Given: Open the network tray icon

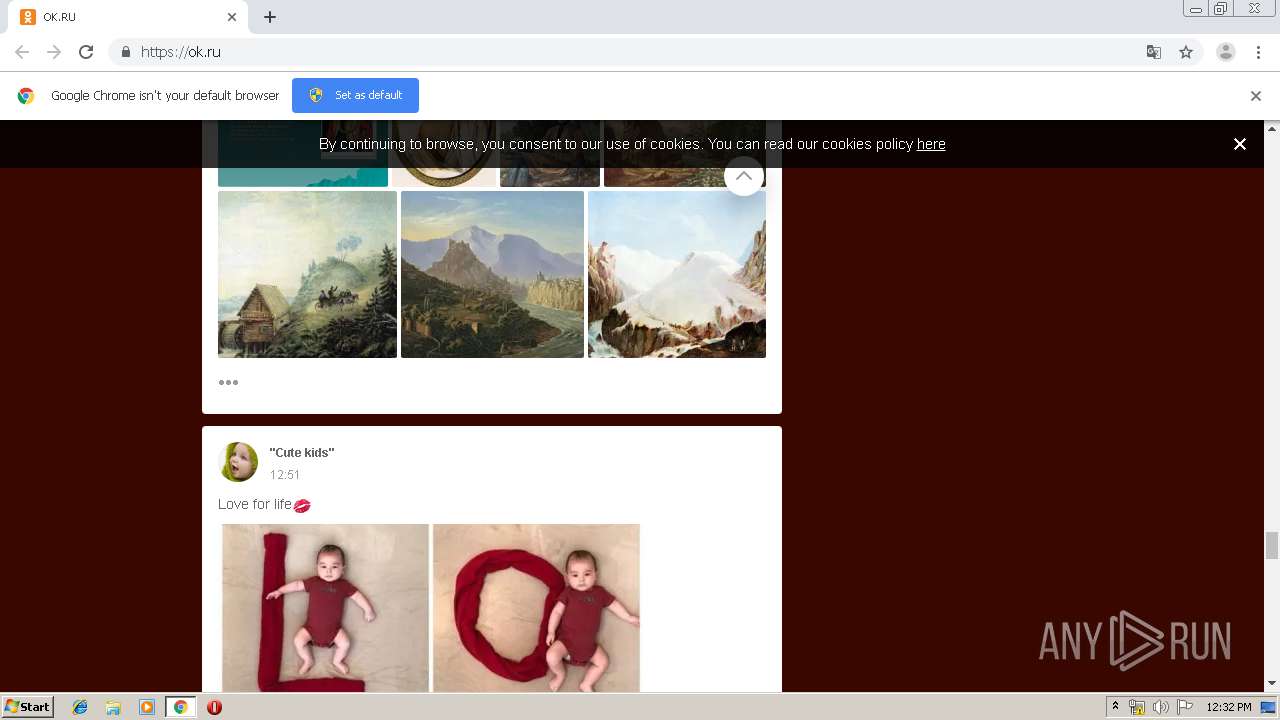Looking at the screenshot, I should click(1137, 707).
